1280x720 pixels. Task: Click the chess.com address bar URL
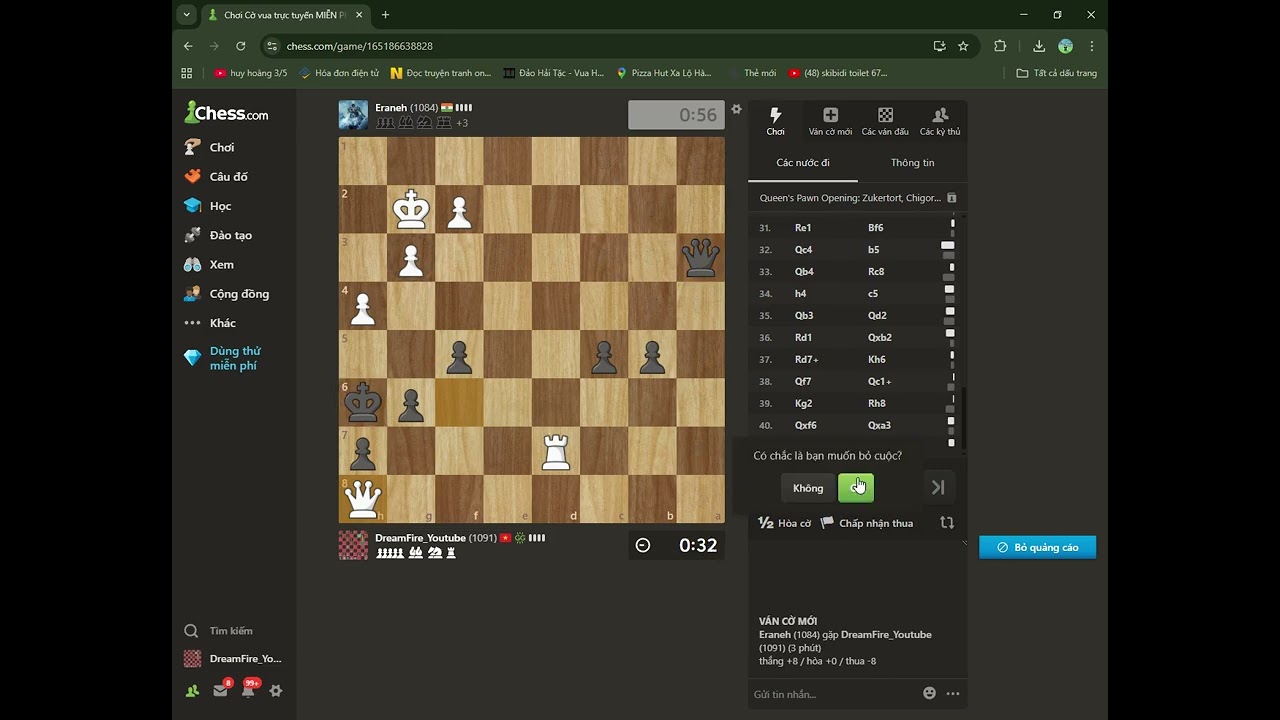pyautogui.click(x=360, y=46)
